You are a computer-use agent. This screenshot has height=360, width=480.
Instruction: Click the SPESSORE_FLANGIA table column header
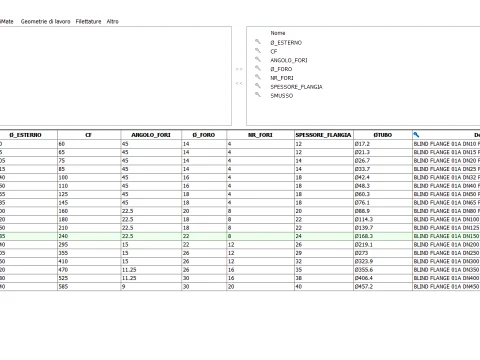pyautogui.click(x=324, y=135)
